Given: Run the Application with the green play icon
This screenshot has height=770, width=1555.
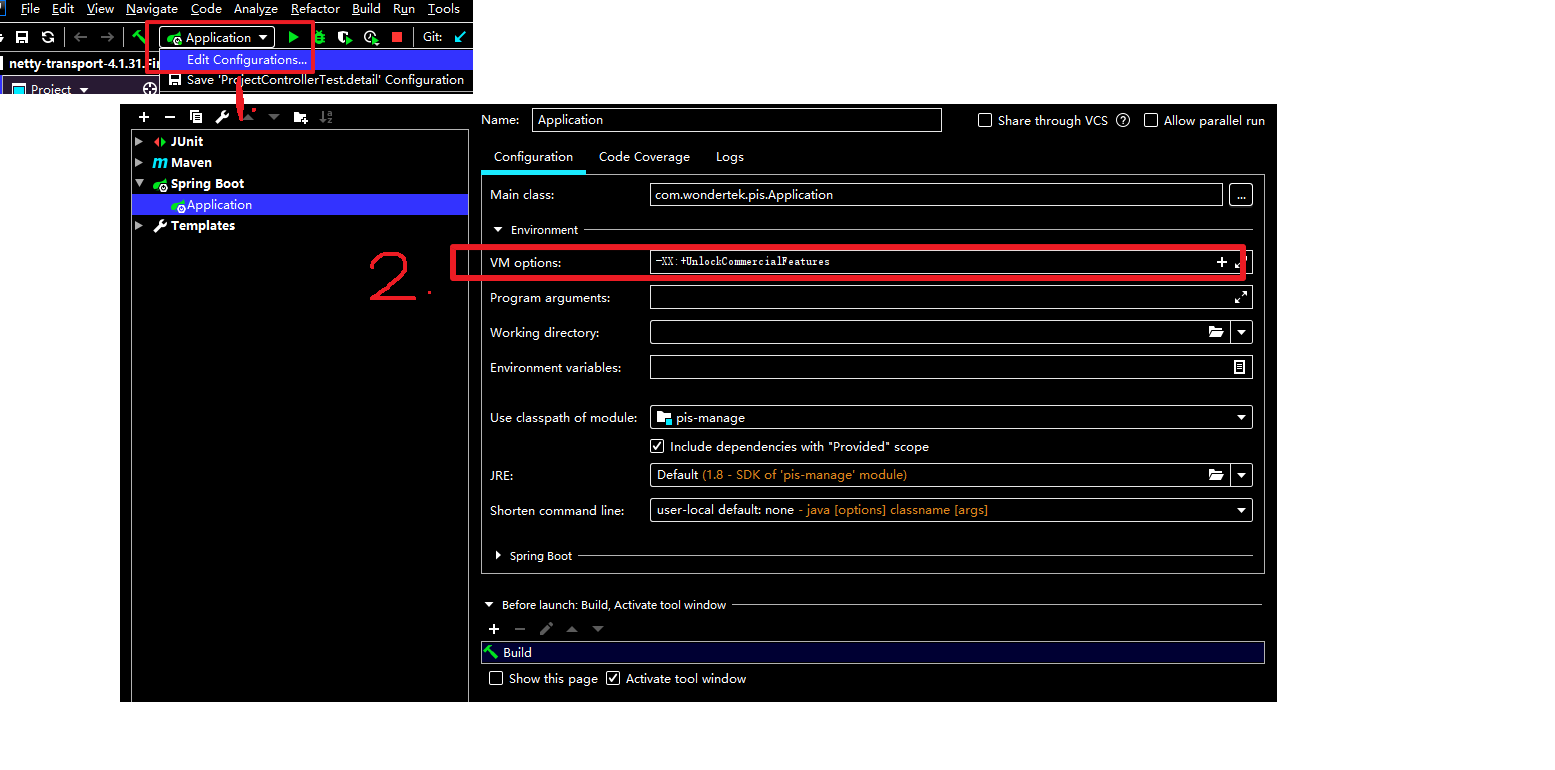Looking at the screenshot, I should (294, 37).
